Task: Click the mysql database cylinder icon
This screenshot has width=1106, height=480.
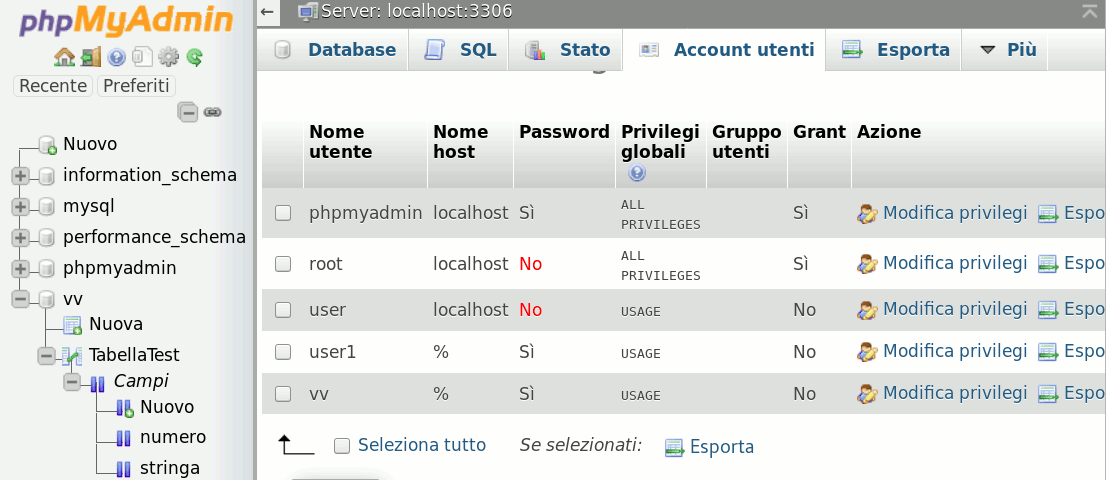Action: tap(47, 207)
